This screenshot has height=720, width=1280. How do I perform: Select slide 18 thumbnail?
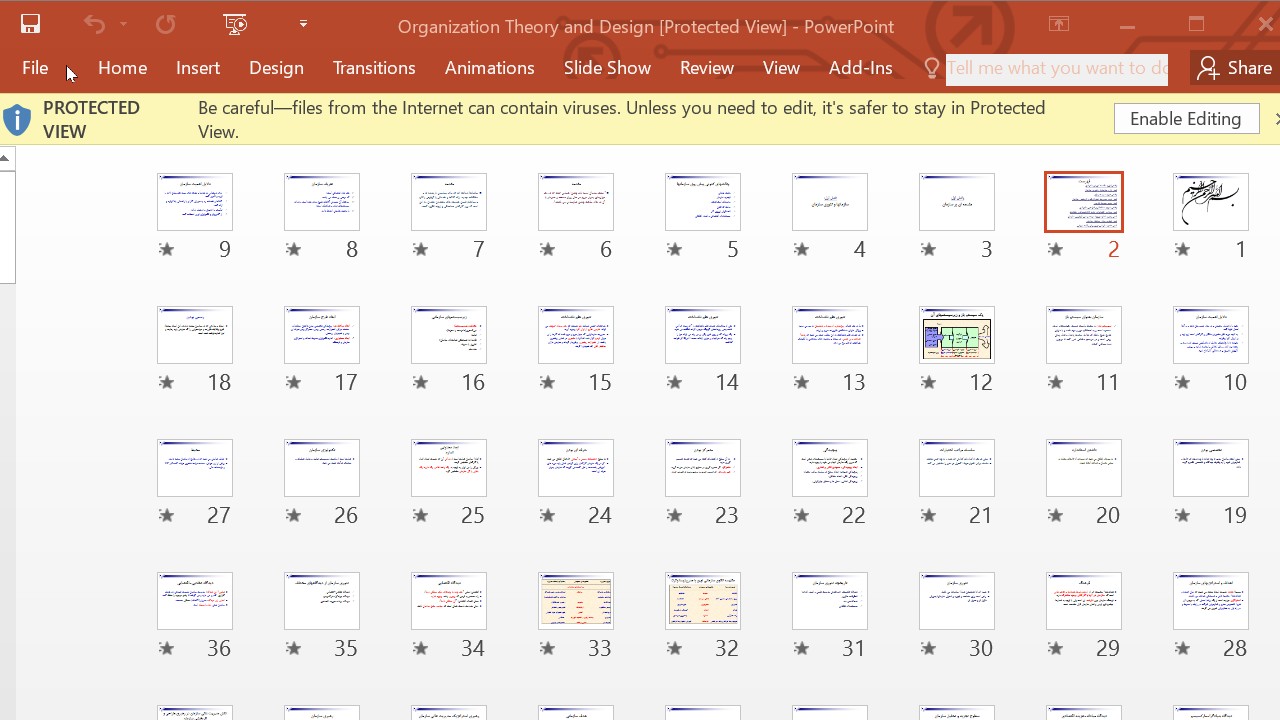click(x=195, y=335)
